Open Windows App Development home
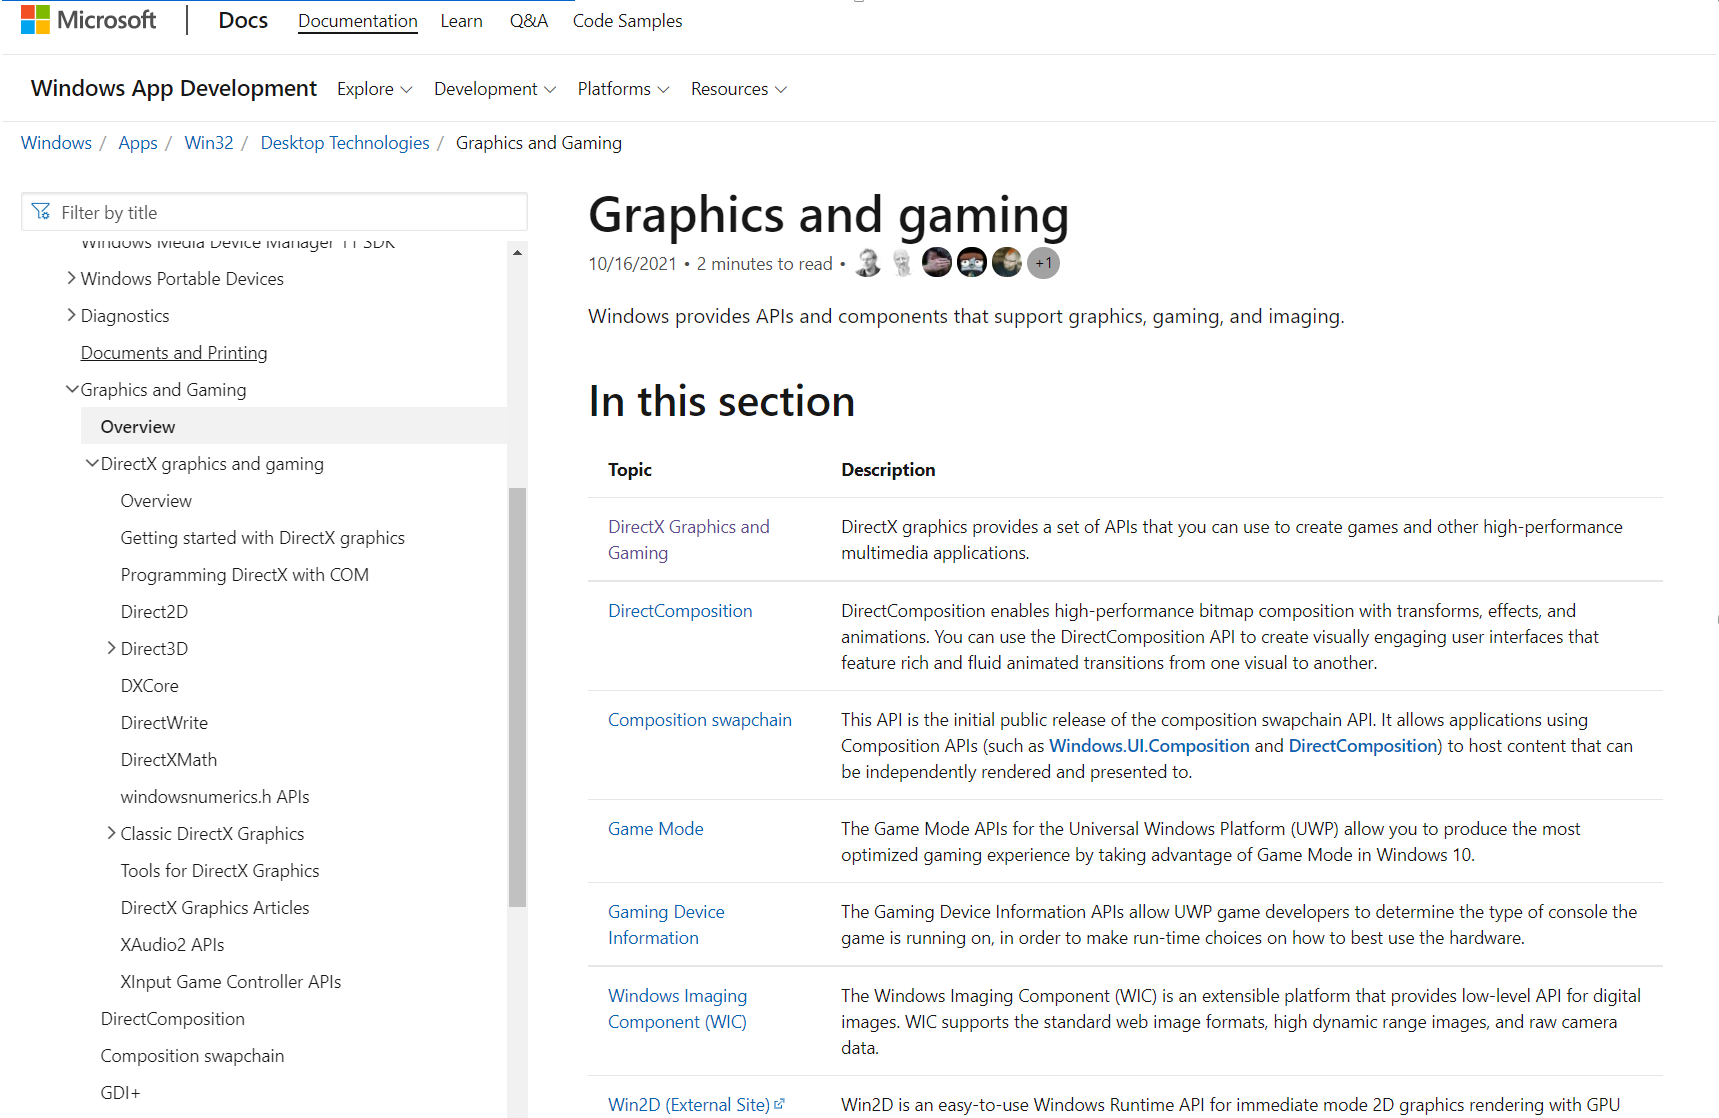Viewport: 1719px width, 1118px height. point(174,88)
